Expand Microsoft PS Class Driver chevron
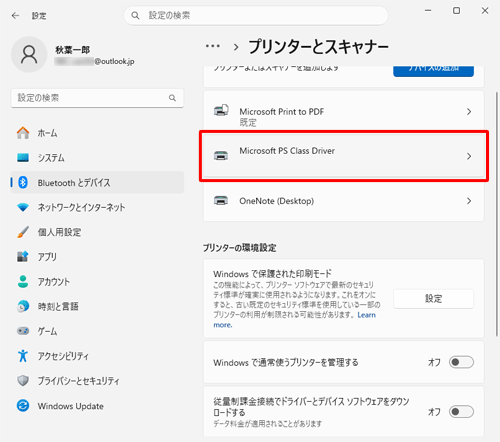Screen dimensions: 500x442 point(469,156)
